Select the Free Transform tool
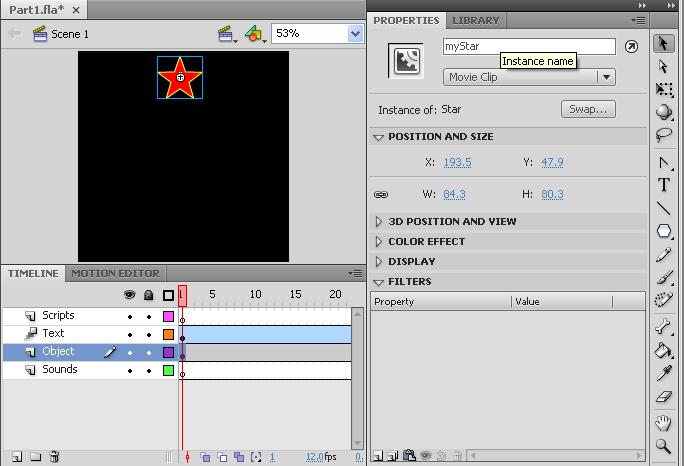 (x=663, y=89)
